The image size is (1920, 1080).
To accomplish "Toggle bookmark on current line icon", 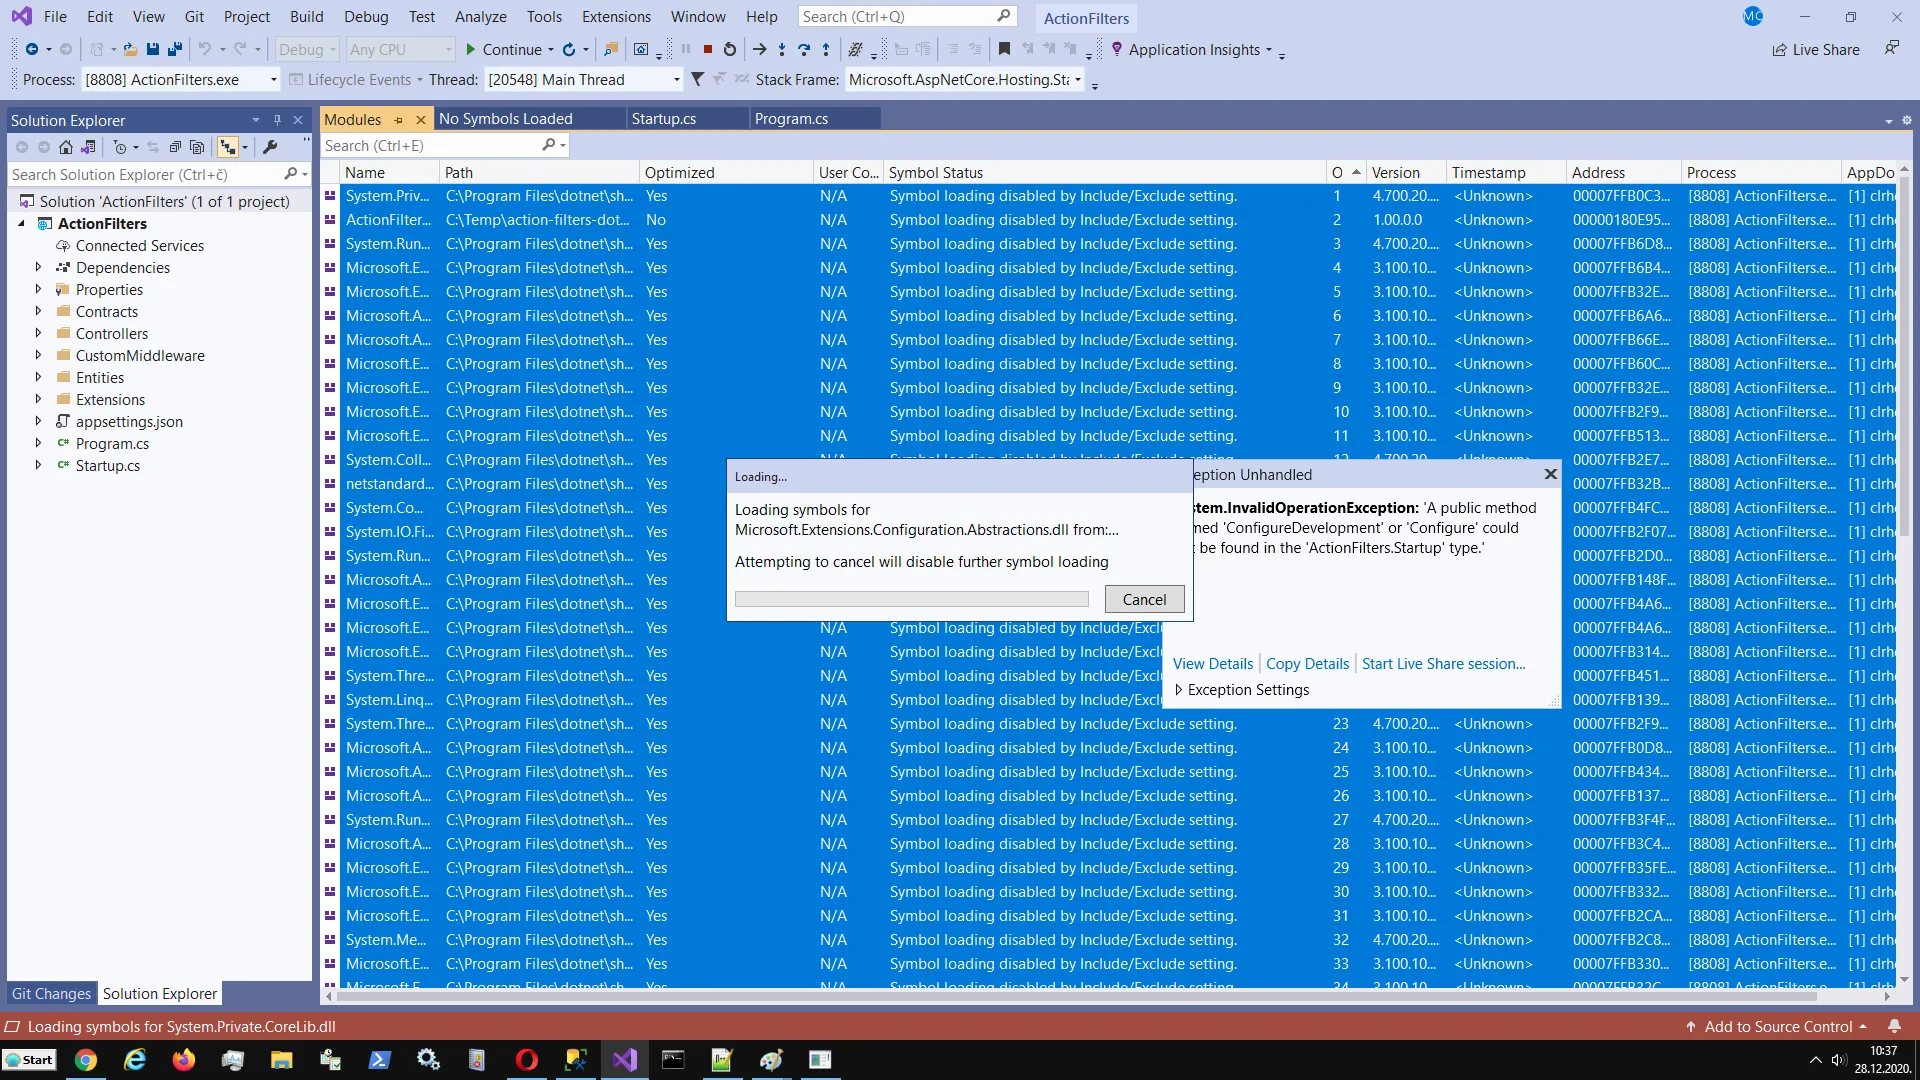I will [1004, 49].
